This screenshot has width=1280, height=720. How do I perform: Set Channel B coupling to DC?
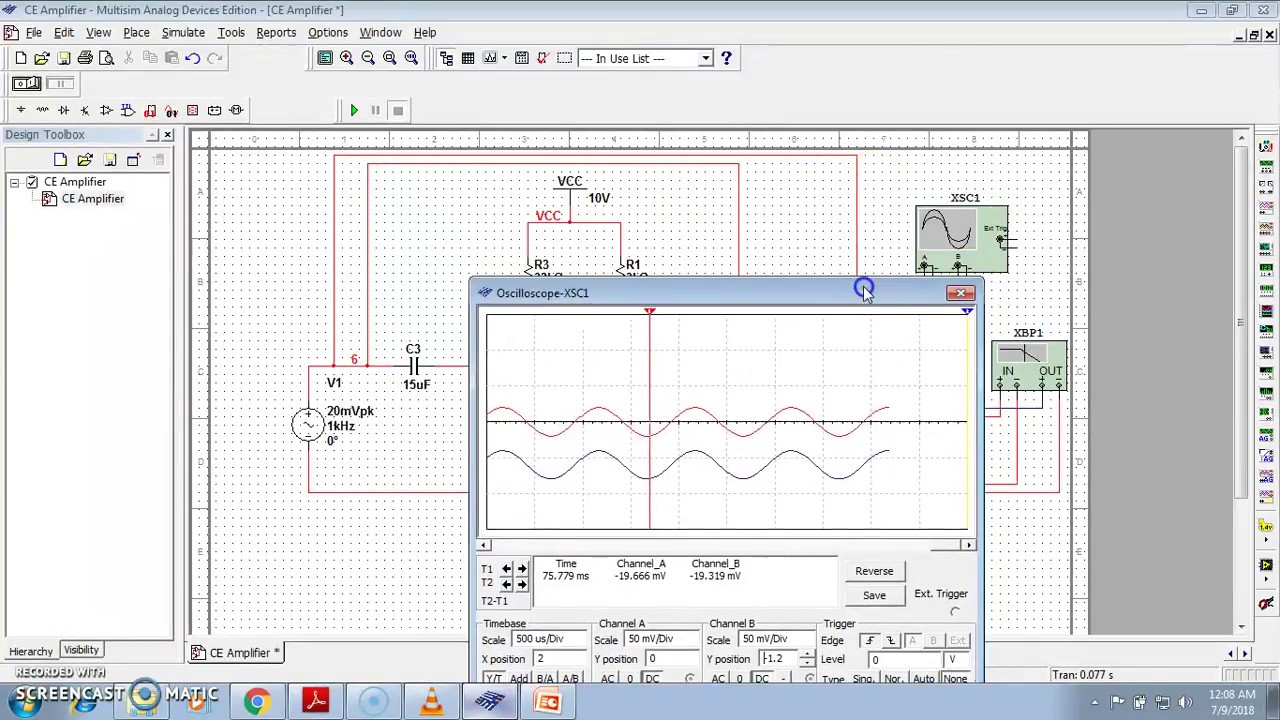coord(762,679)
